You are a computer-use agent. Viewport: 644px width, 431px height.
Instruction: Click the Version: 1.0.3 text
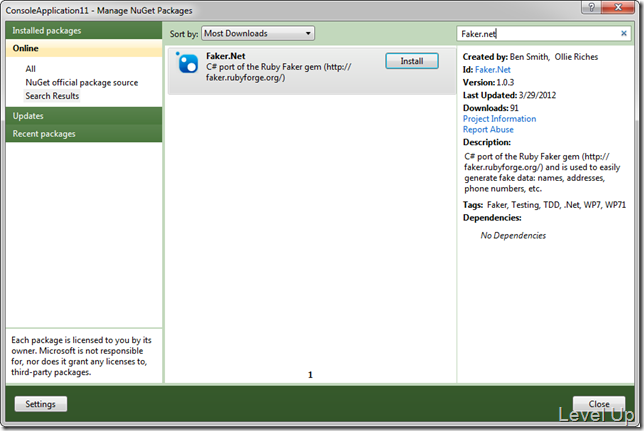[x=488, y=82]
